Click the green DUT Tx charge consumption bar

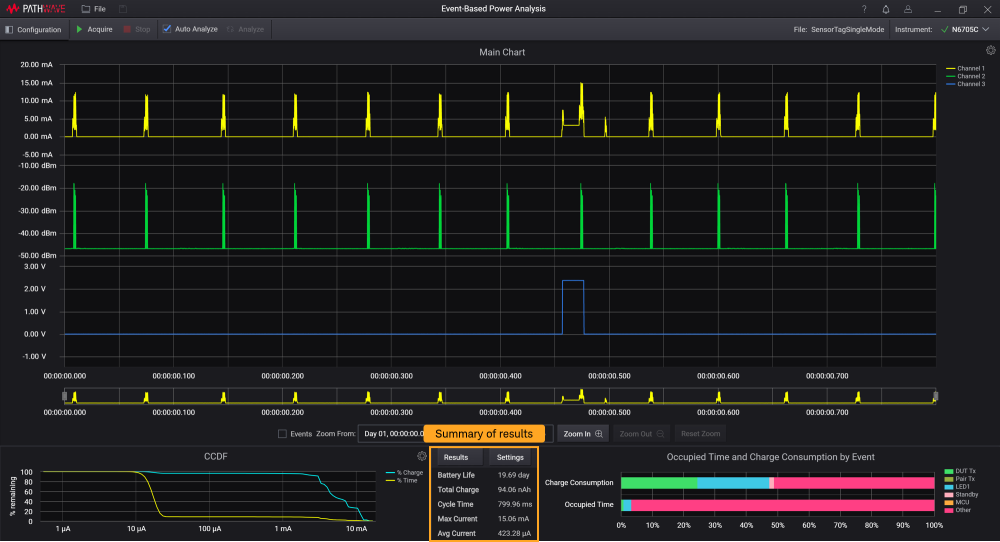(659, 483)
